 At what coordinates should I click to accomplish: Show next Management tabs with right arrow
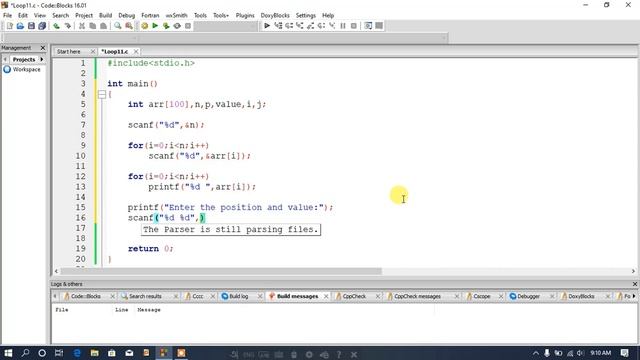42,60
